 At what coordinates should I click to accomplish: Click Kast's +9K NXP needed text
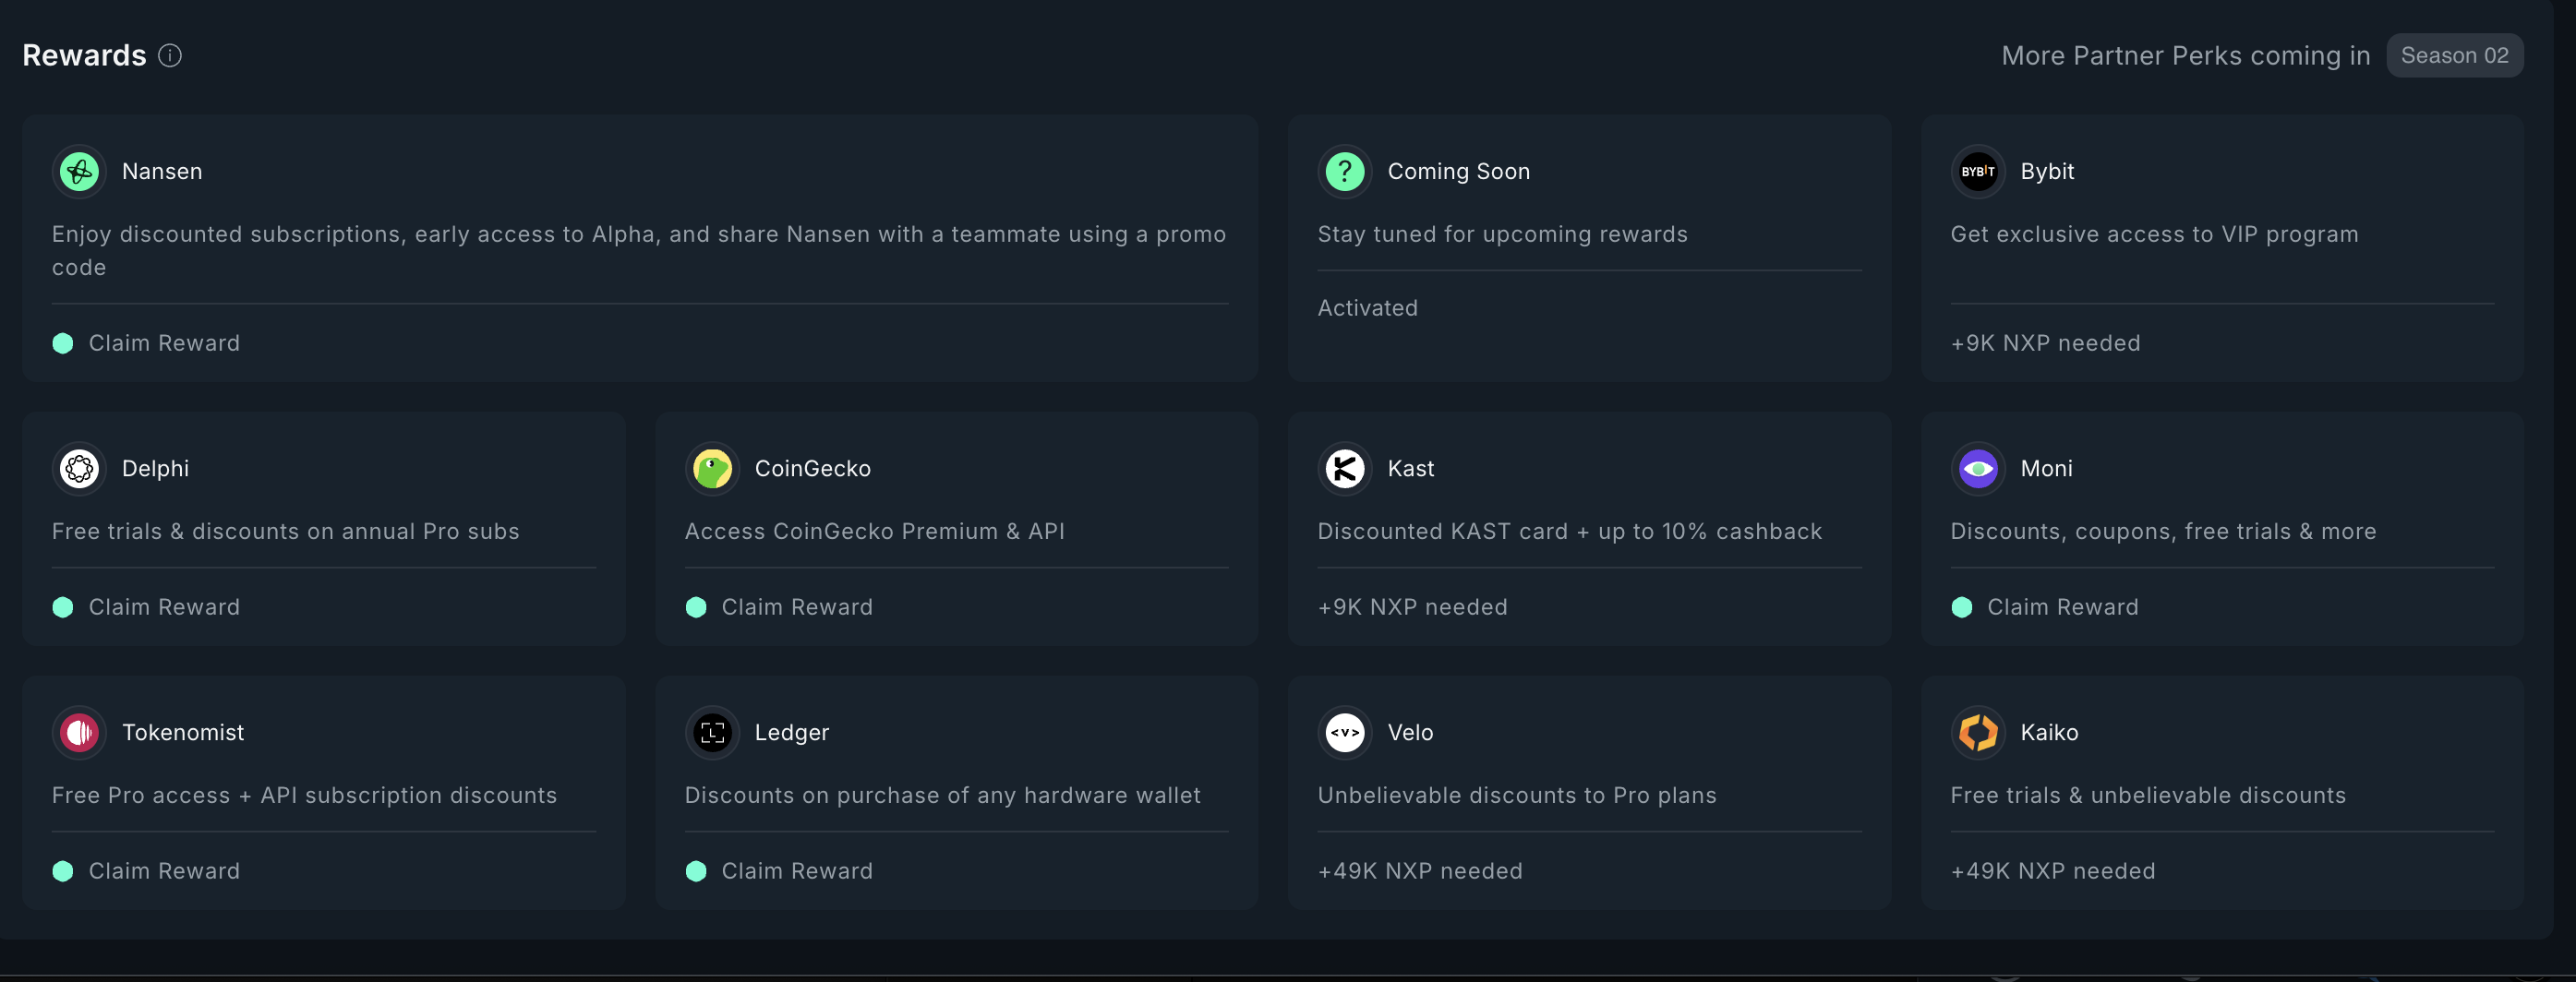tap(1412, 607)
